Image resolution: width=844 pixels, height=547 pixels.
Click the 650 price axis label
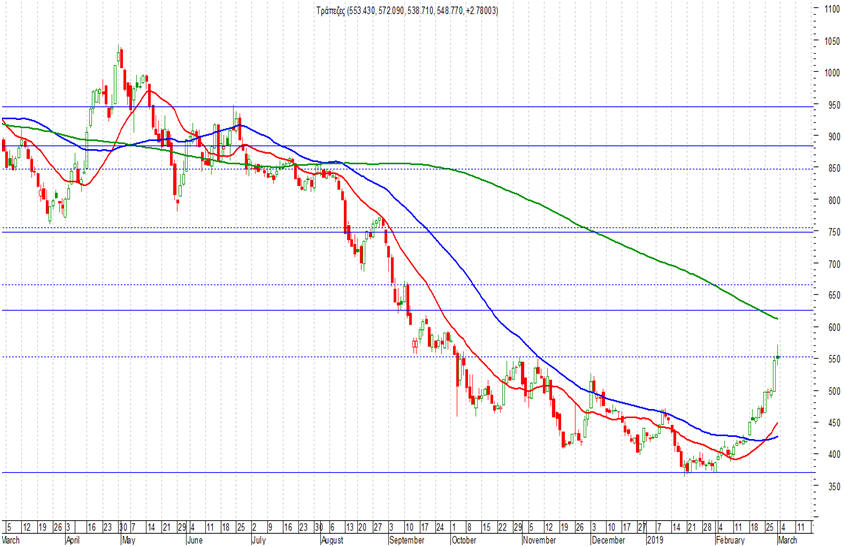[x=834, y=296]
